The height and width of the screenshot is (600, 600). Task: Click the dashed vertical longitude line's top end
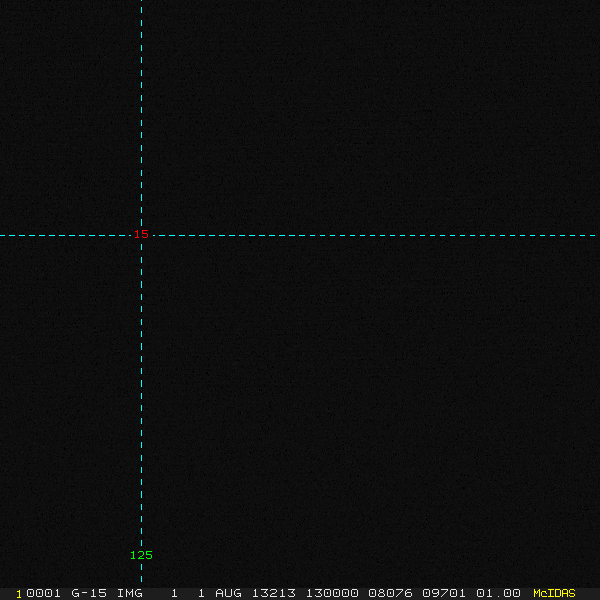tap(141, 5)
